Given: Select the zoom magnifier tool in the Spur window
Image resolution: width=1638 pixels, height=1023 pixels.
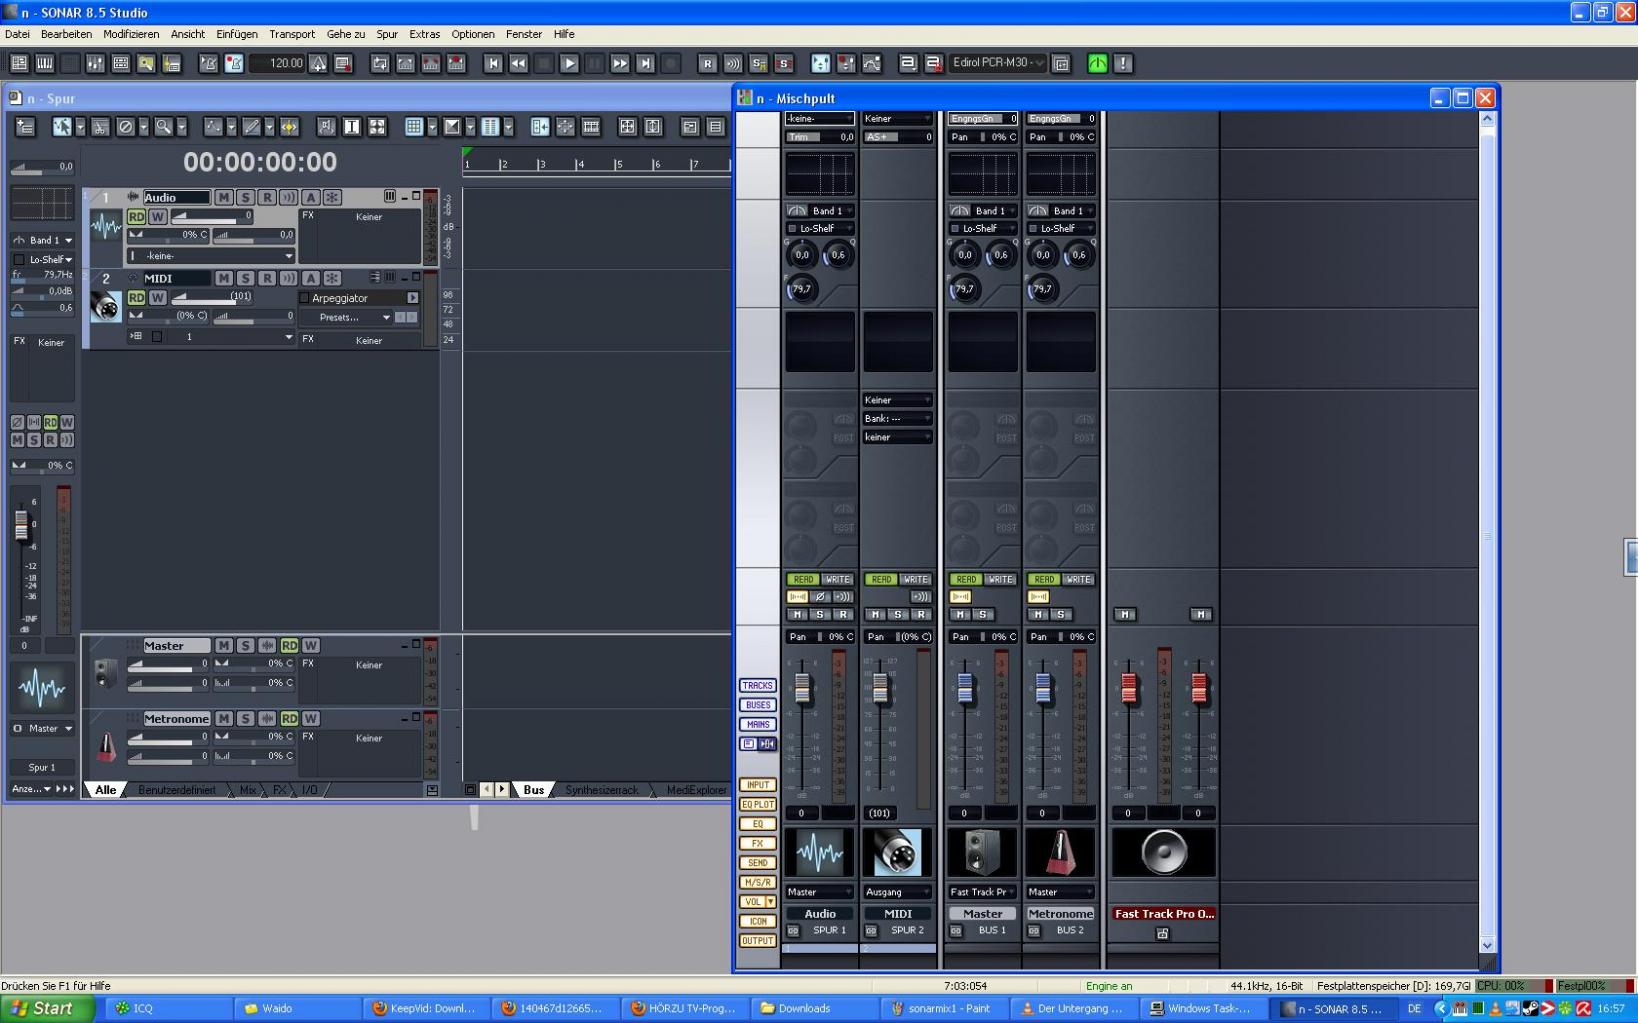Looking at the screenshot, I should click(162, 127).
